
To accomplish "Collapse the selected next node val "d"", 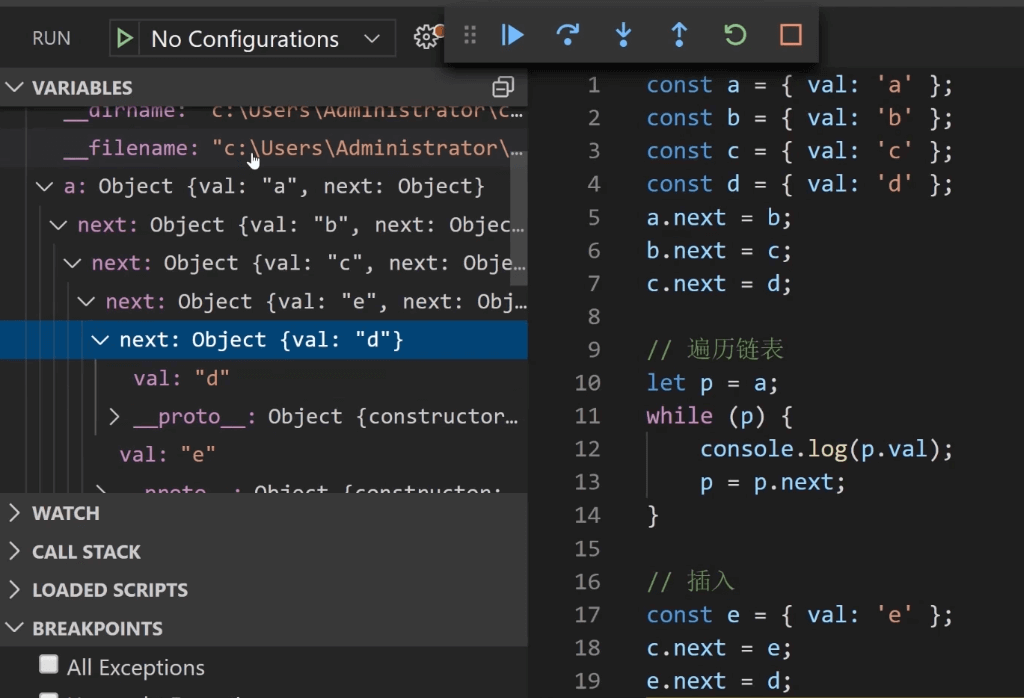I will point(100,340).
